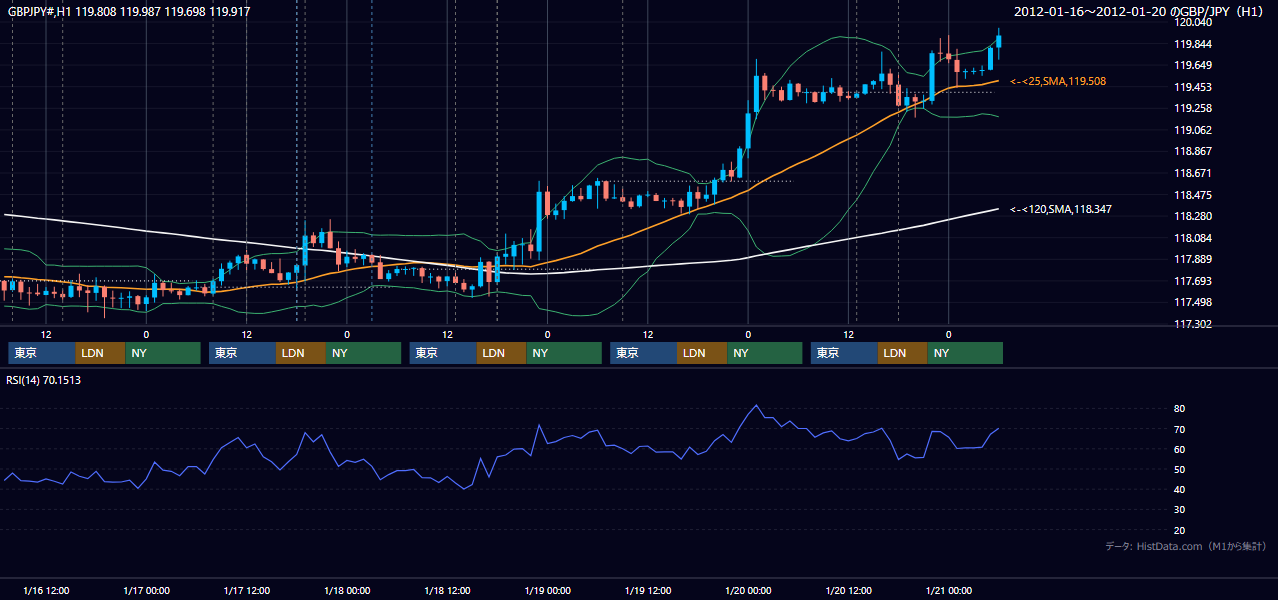Click price axis value 118.867
Screen dimensions: 1278x600
pyautogui.click(x=1193, y=152)
